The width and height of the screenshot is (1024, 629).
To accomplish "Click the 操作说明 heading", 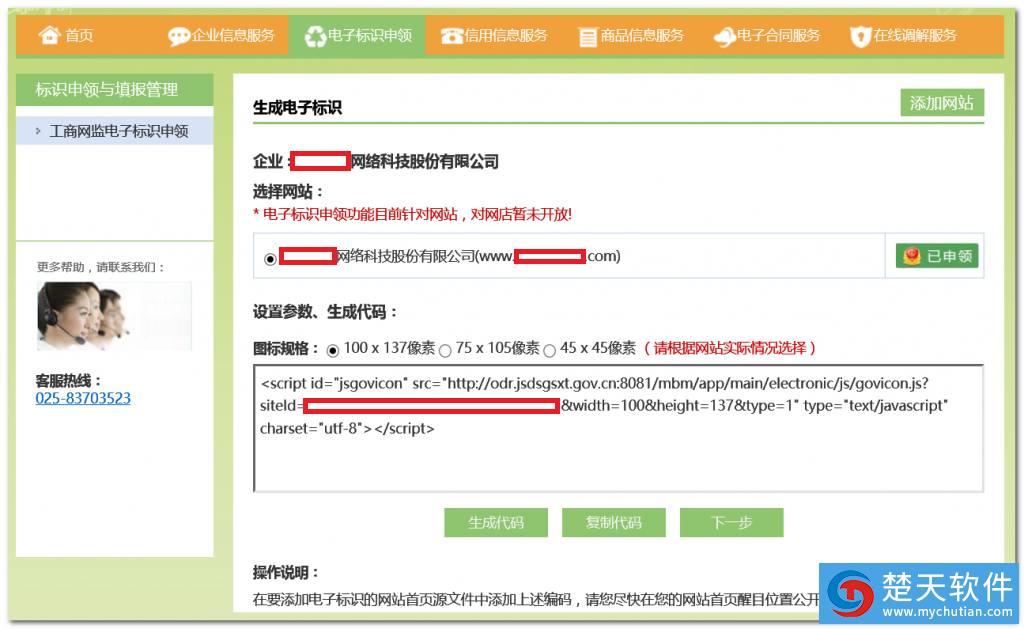I will 285,573.
